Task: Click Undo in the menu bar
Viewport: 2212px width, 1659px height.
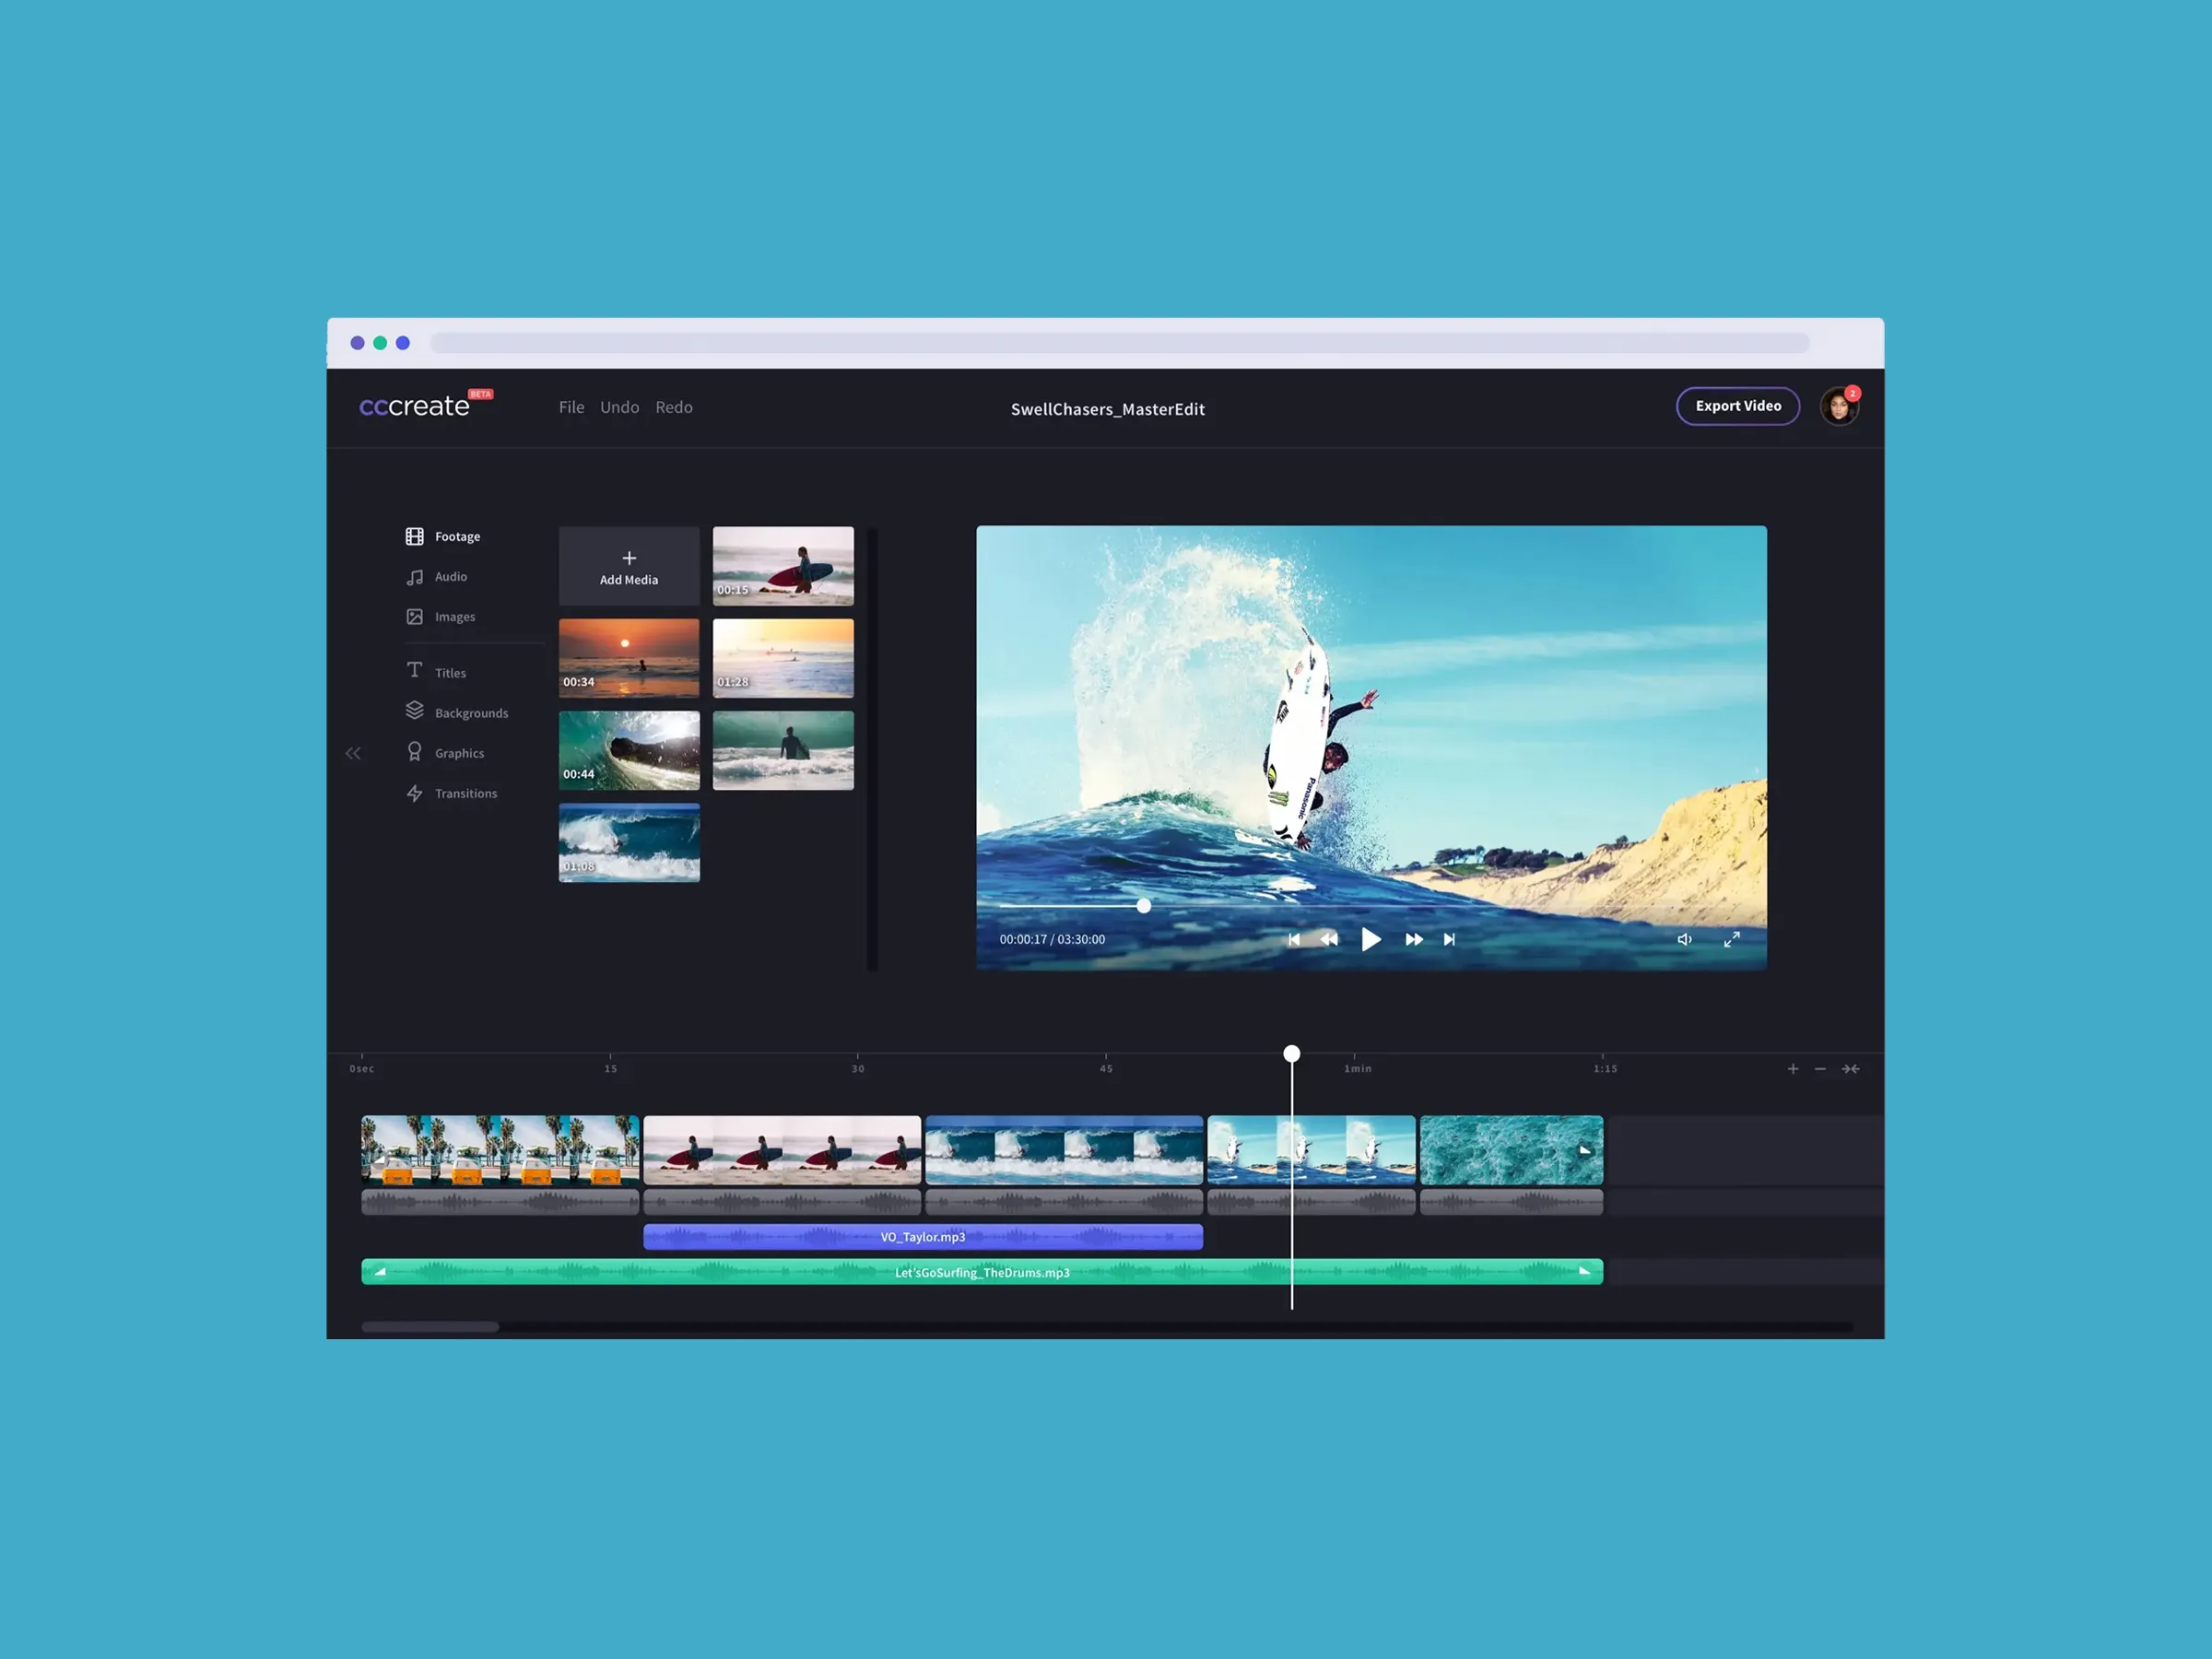Action: pos(620,406)
